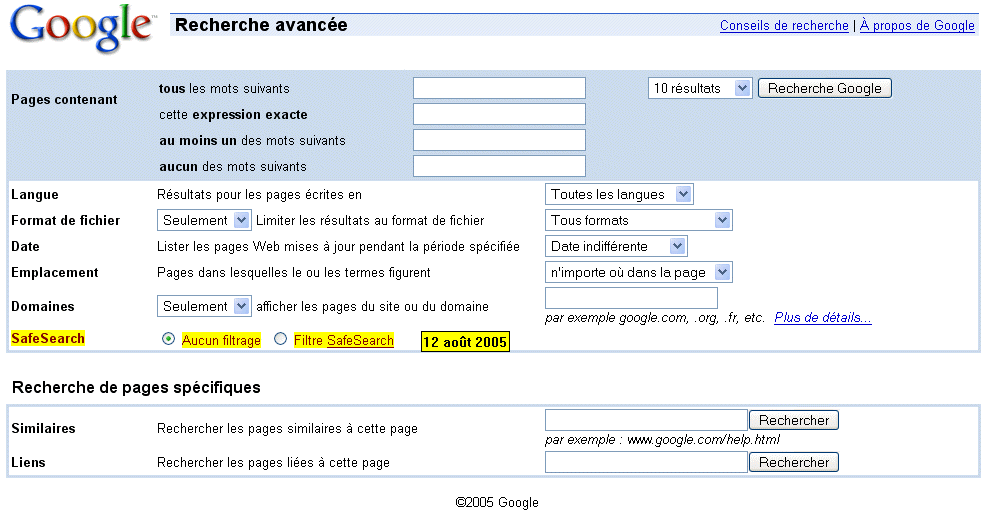Click the 'aucun des mots suivants' input box
The height and width of the screenshot is (512, 985).
(499, 166)
